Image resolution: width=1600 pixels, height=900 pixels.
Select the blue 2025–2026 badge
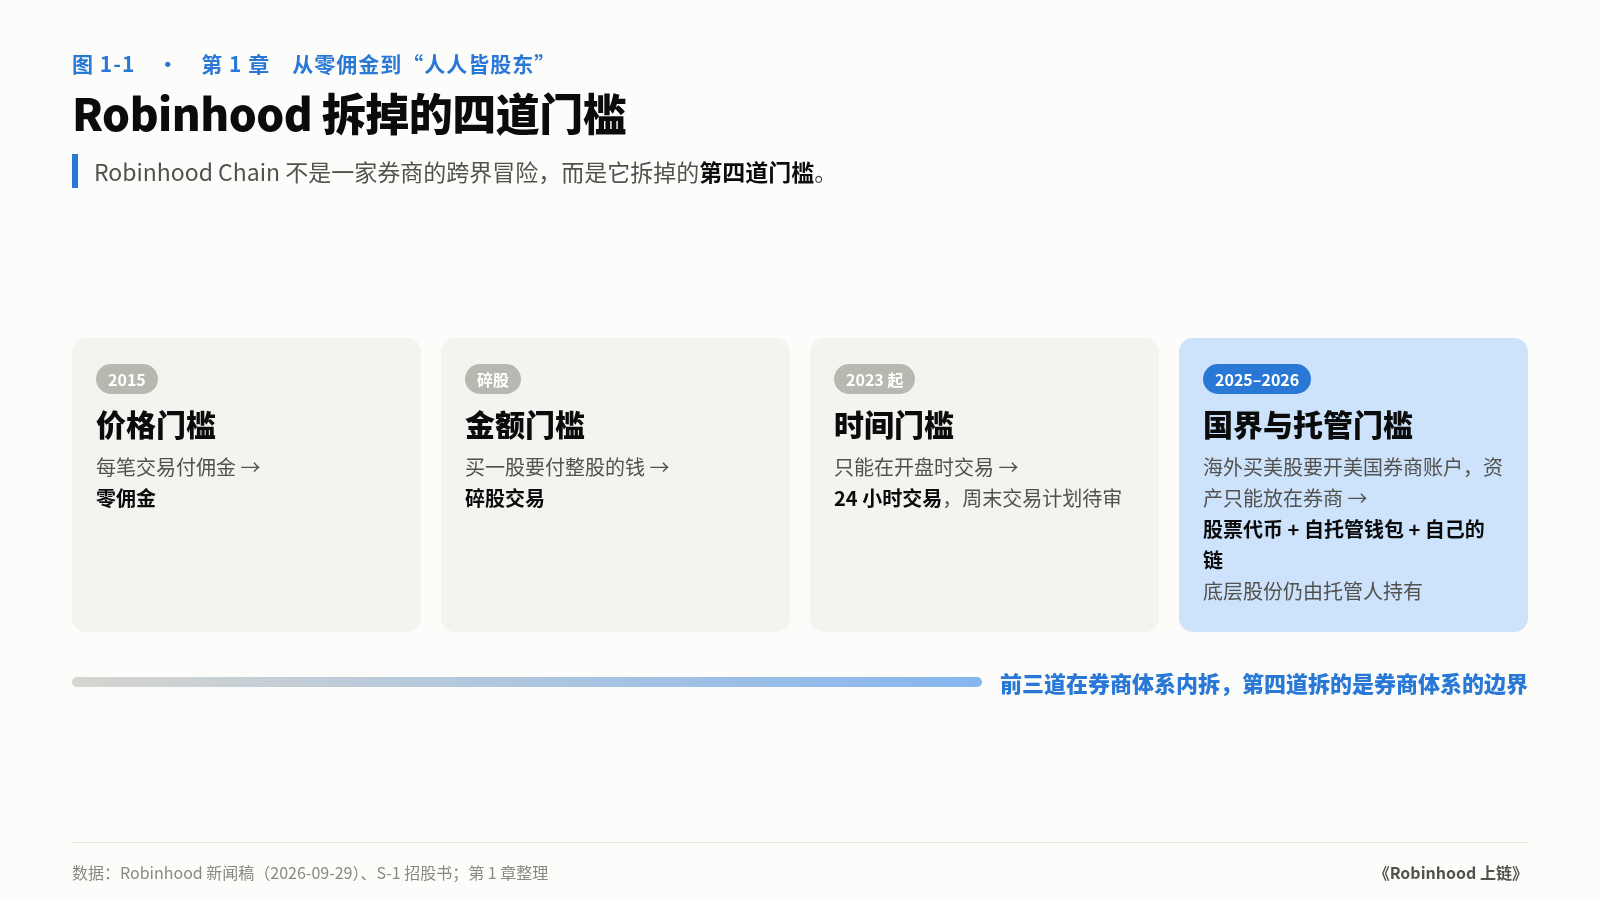tap(1257, 380)
